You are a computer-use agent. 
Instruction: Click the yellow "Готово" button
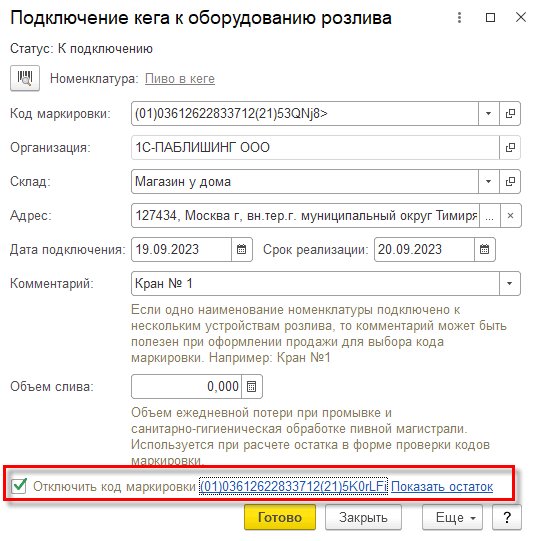coord(280,517)
